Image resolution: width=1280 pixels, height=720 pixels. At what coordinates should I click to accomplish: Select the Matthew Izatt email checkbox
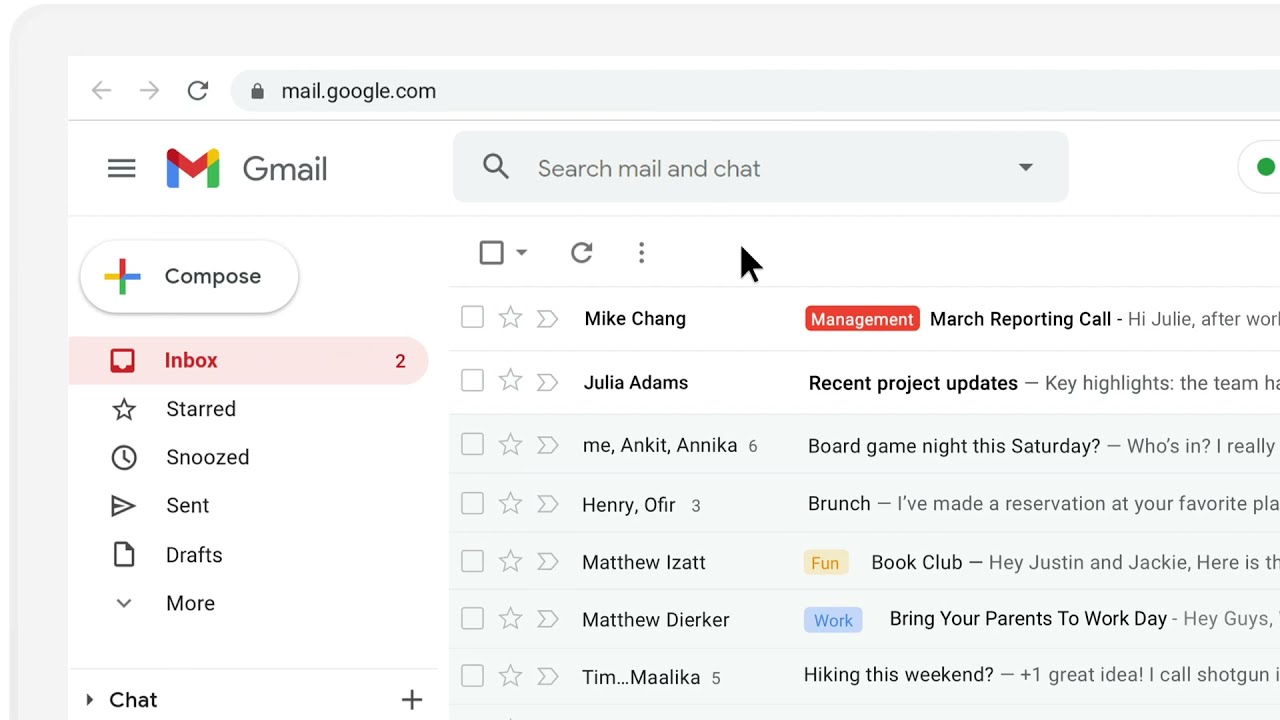click(472, 562)
